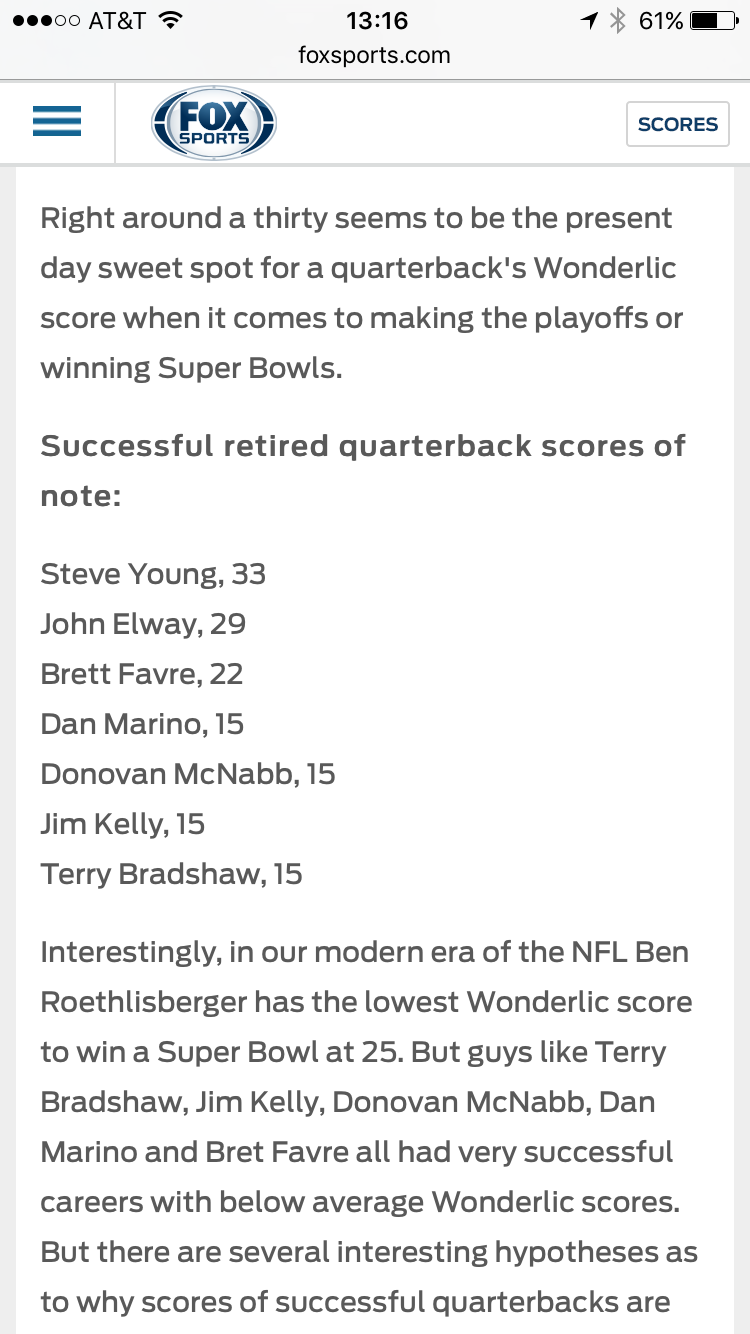Tap the 'Terry Bradshaw, 15' line
The image size is (750, 1334).
pyautogui.click(x=171, y=874)
